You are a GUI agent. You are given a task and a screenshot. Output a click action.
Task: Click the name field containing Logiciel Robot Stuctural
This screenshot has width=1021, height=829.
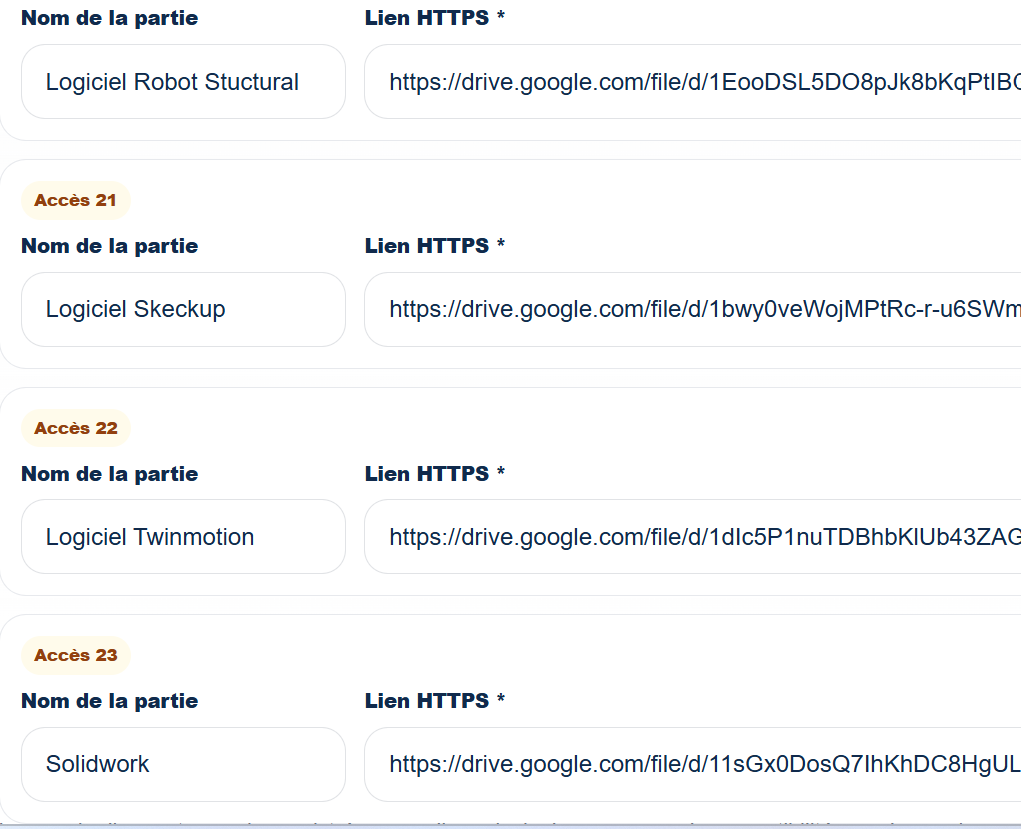pyautogui.click(x=183, y=81)
